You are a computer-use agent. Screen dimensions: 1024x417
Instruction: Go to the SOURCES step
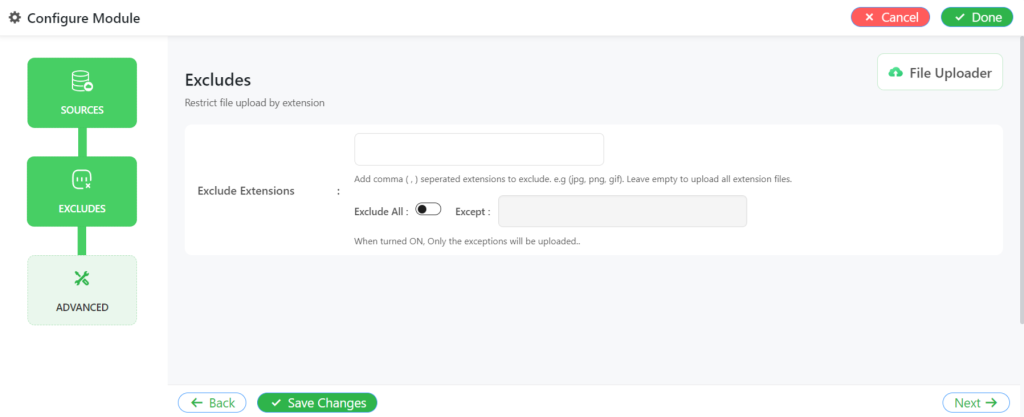pyautogui.click(x=82, y=93)
